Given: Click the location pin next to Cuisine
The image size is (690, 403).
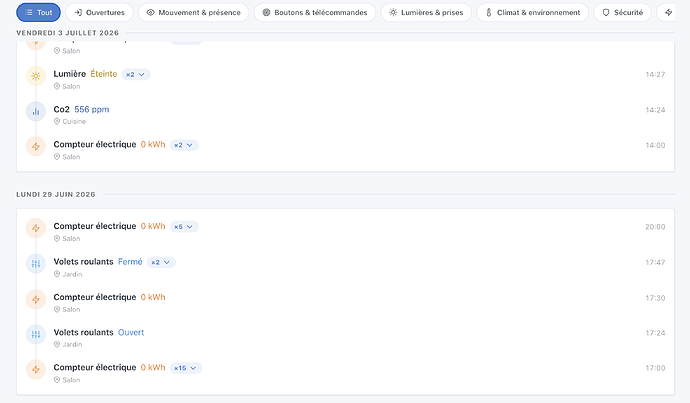Looking at the screenshot, I should (x=57, y=121).
